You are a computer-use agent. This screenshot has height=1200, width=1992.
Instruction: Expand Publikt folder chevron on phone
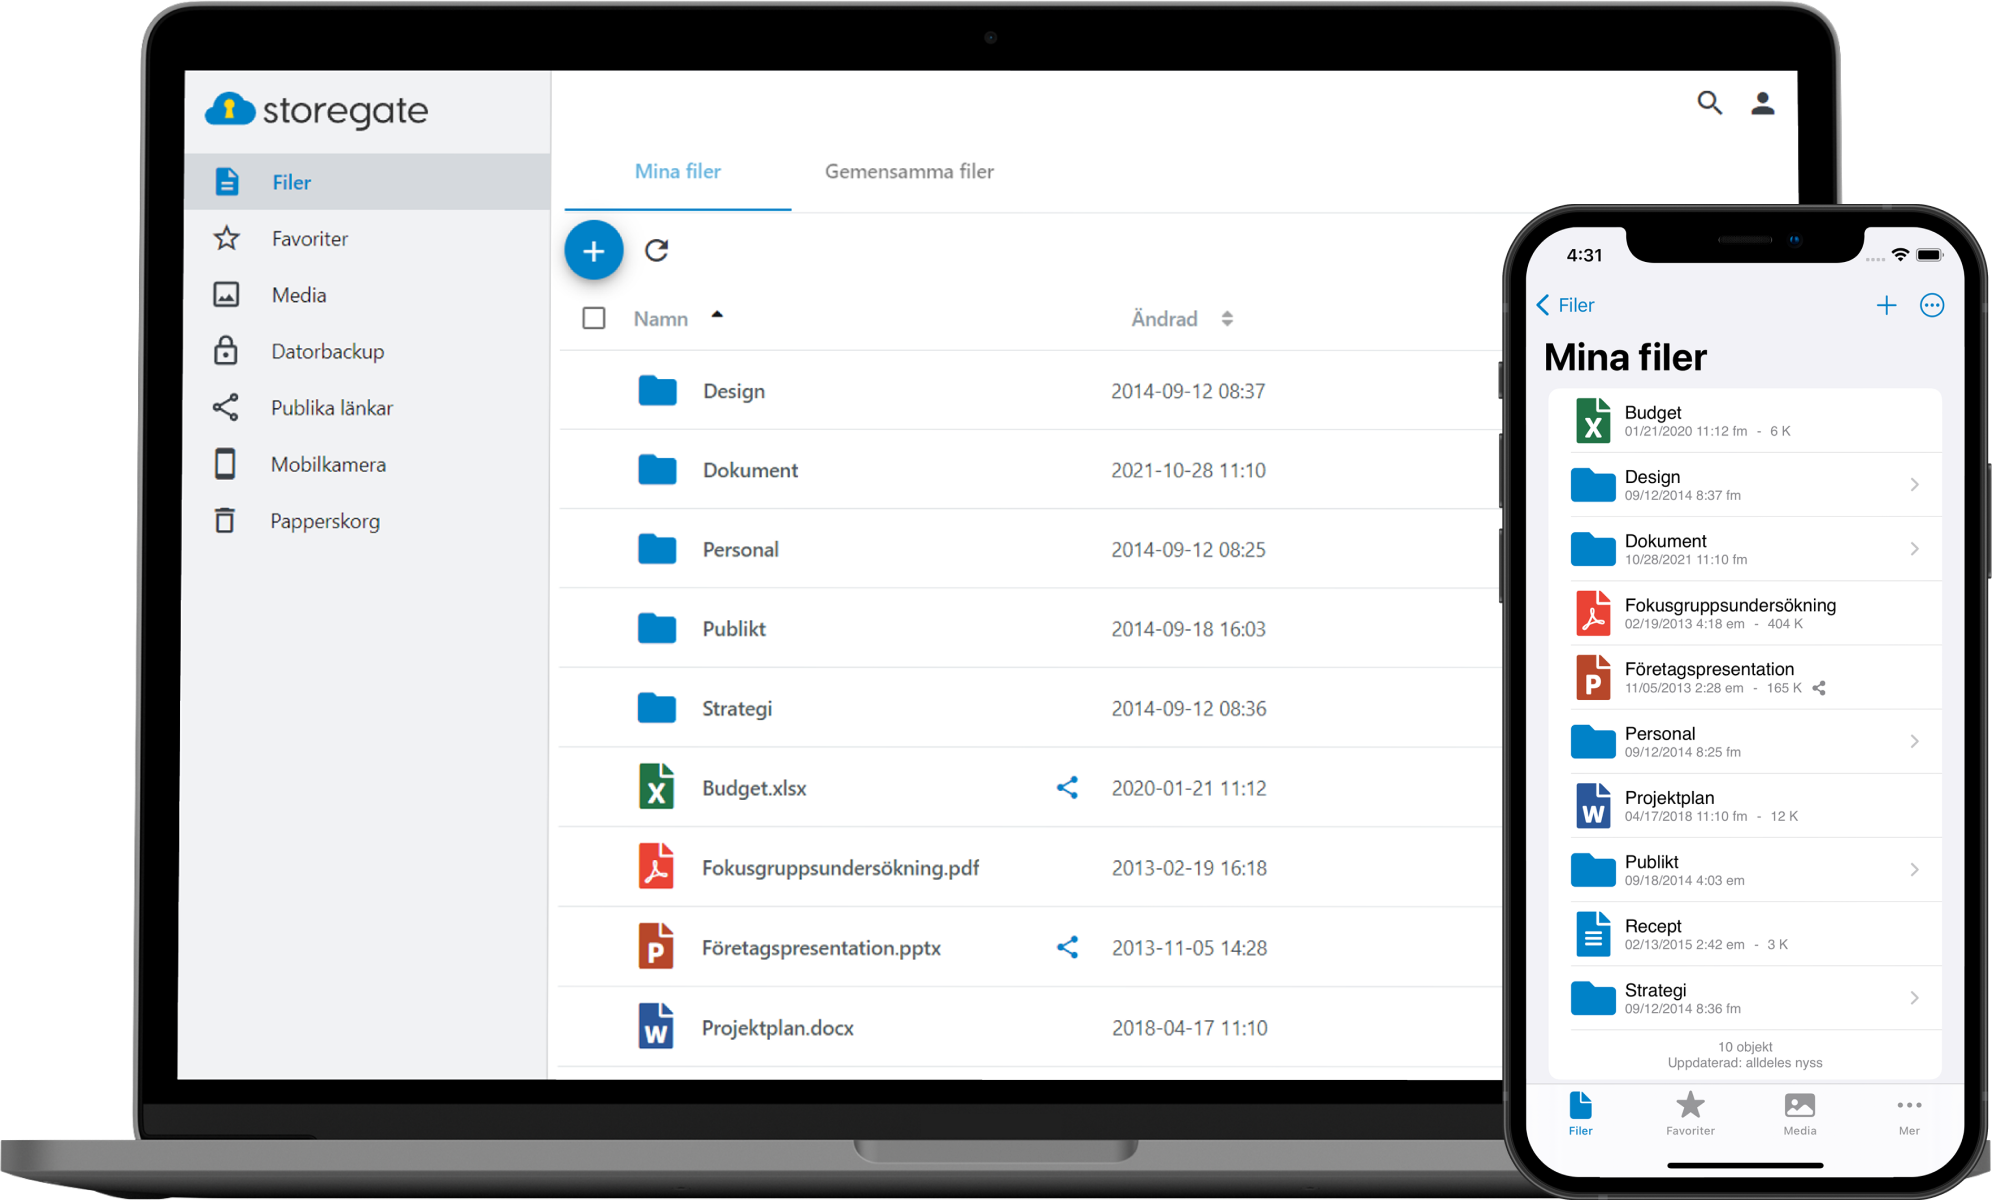click(1914, 870)
